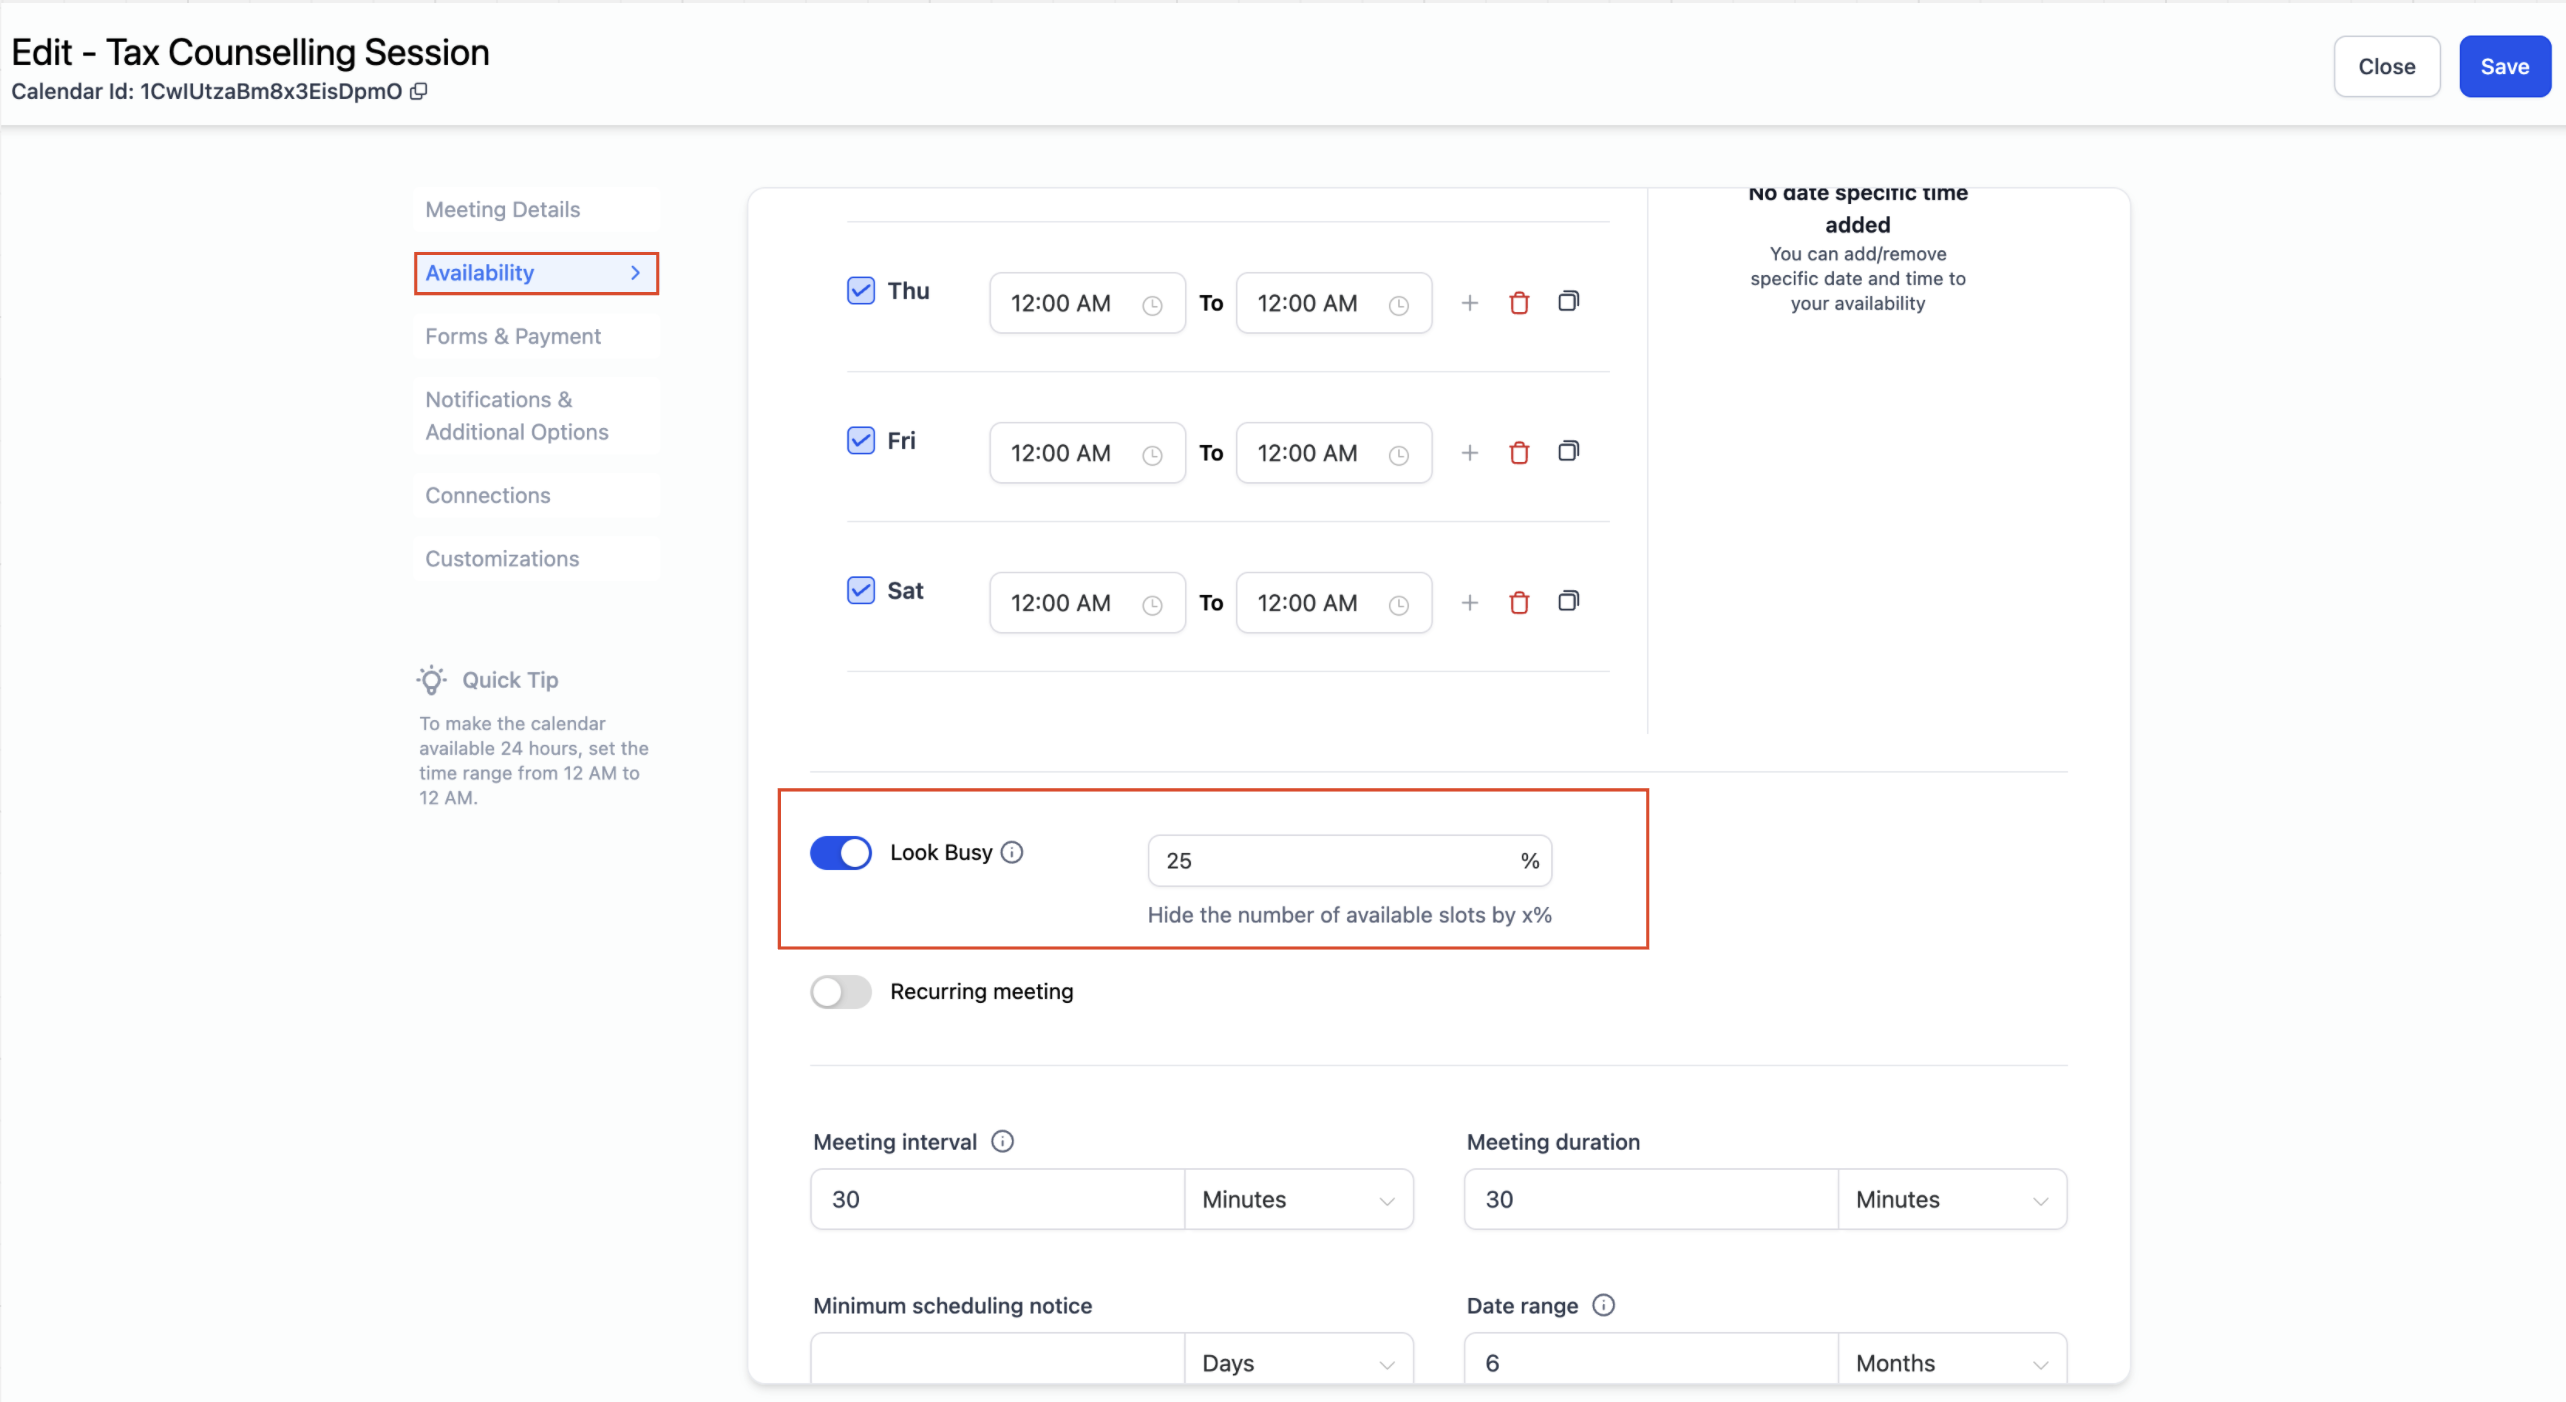This screenshot has height=1402, width=2566.
Task: Go to the Forms & Payment section
Action: 512,336
